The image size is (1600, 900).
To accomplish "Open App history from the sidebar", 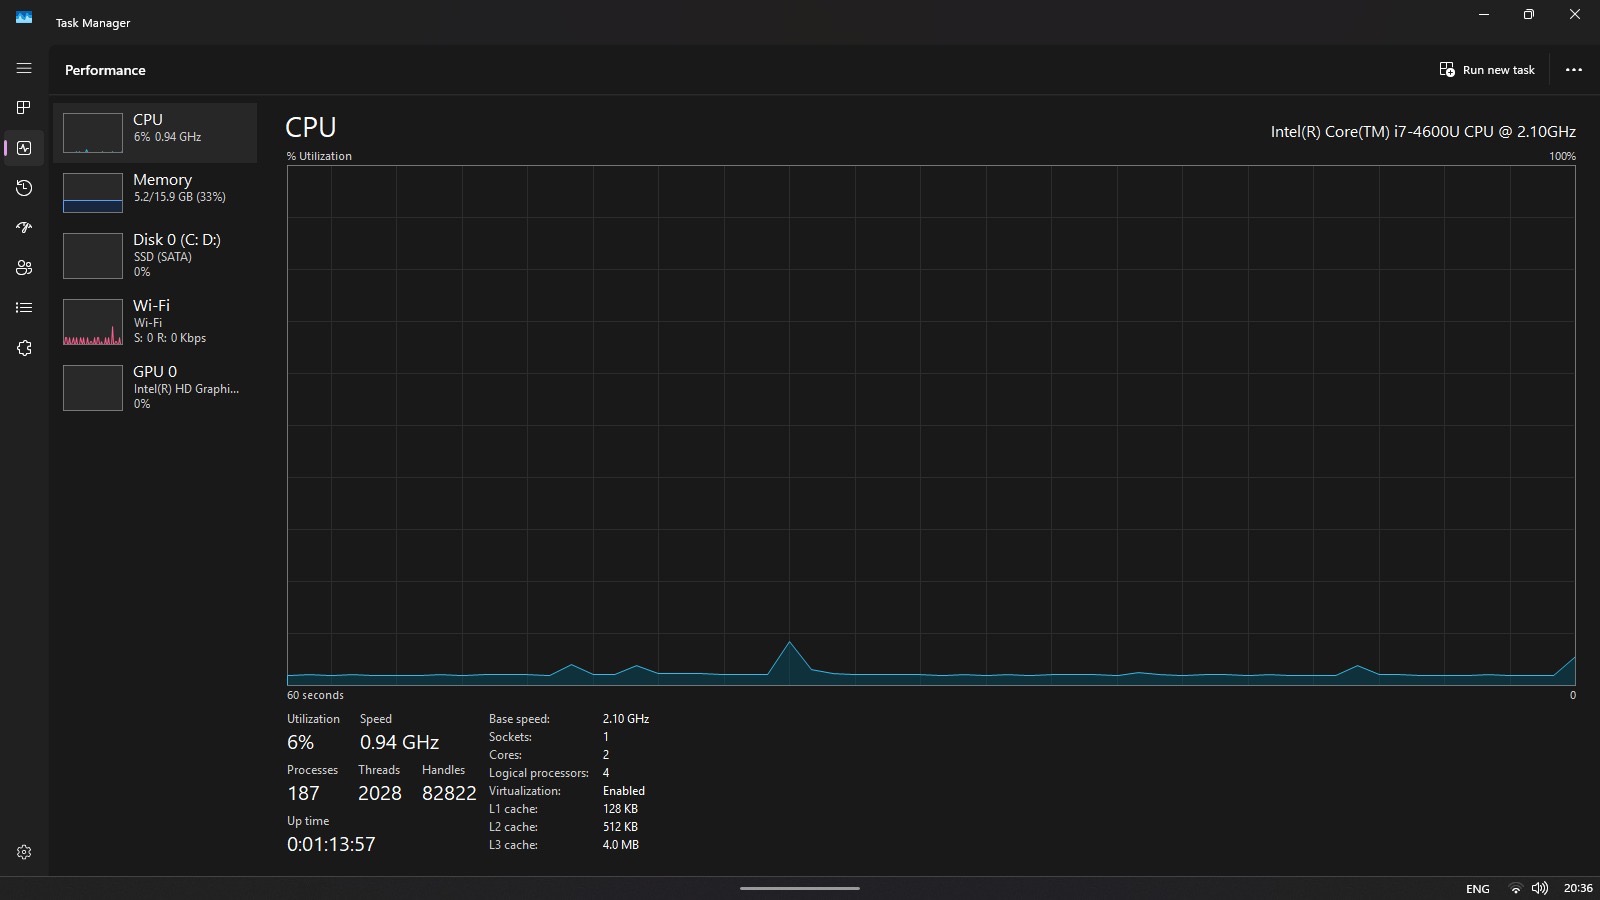I will pos(24,188).
